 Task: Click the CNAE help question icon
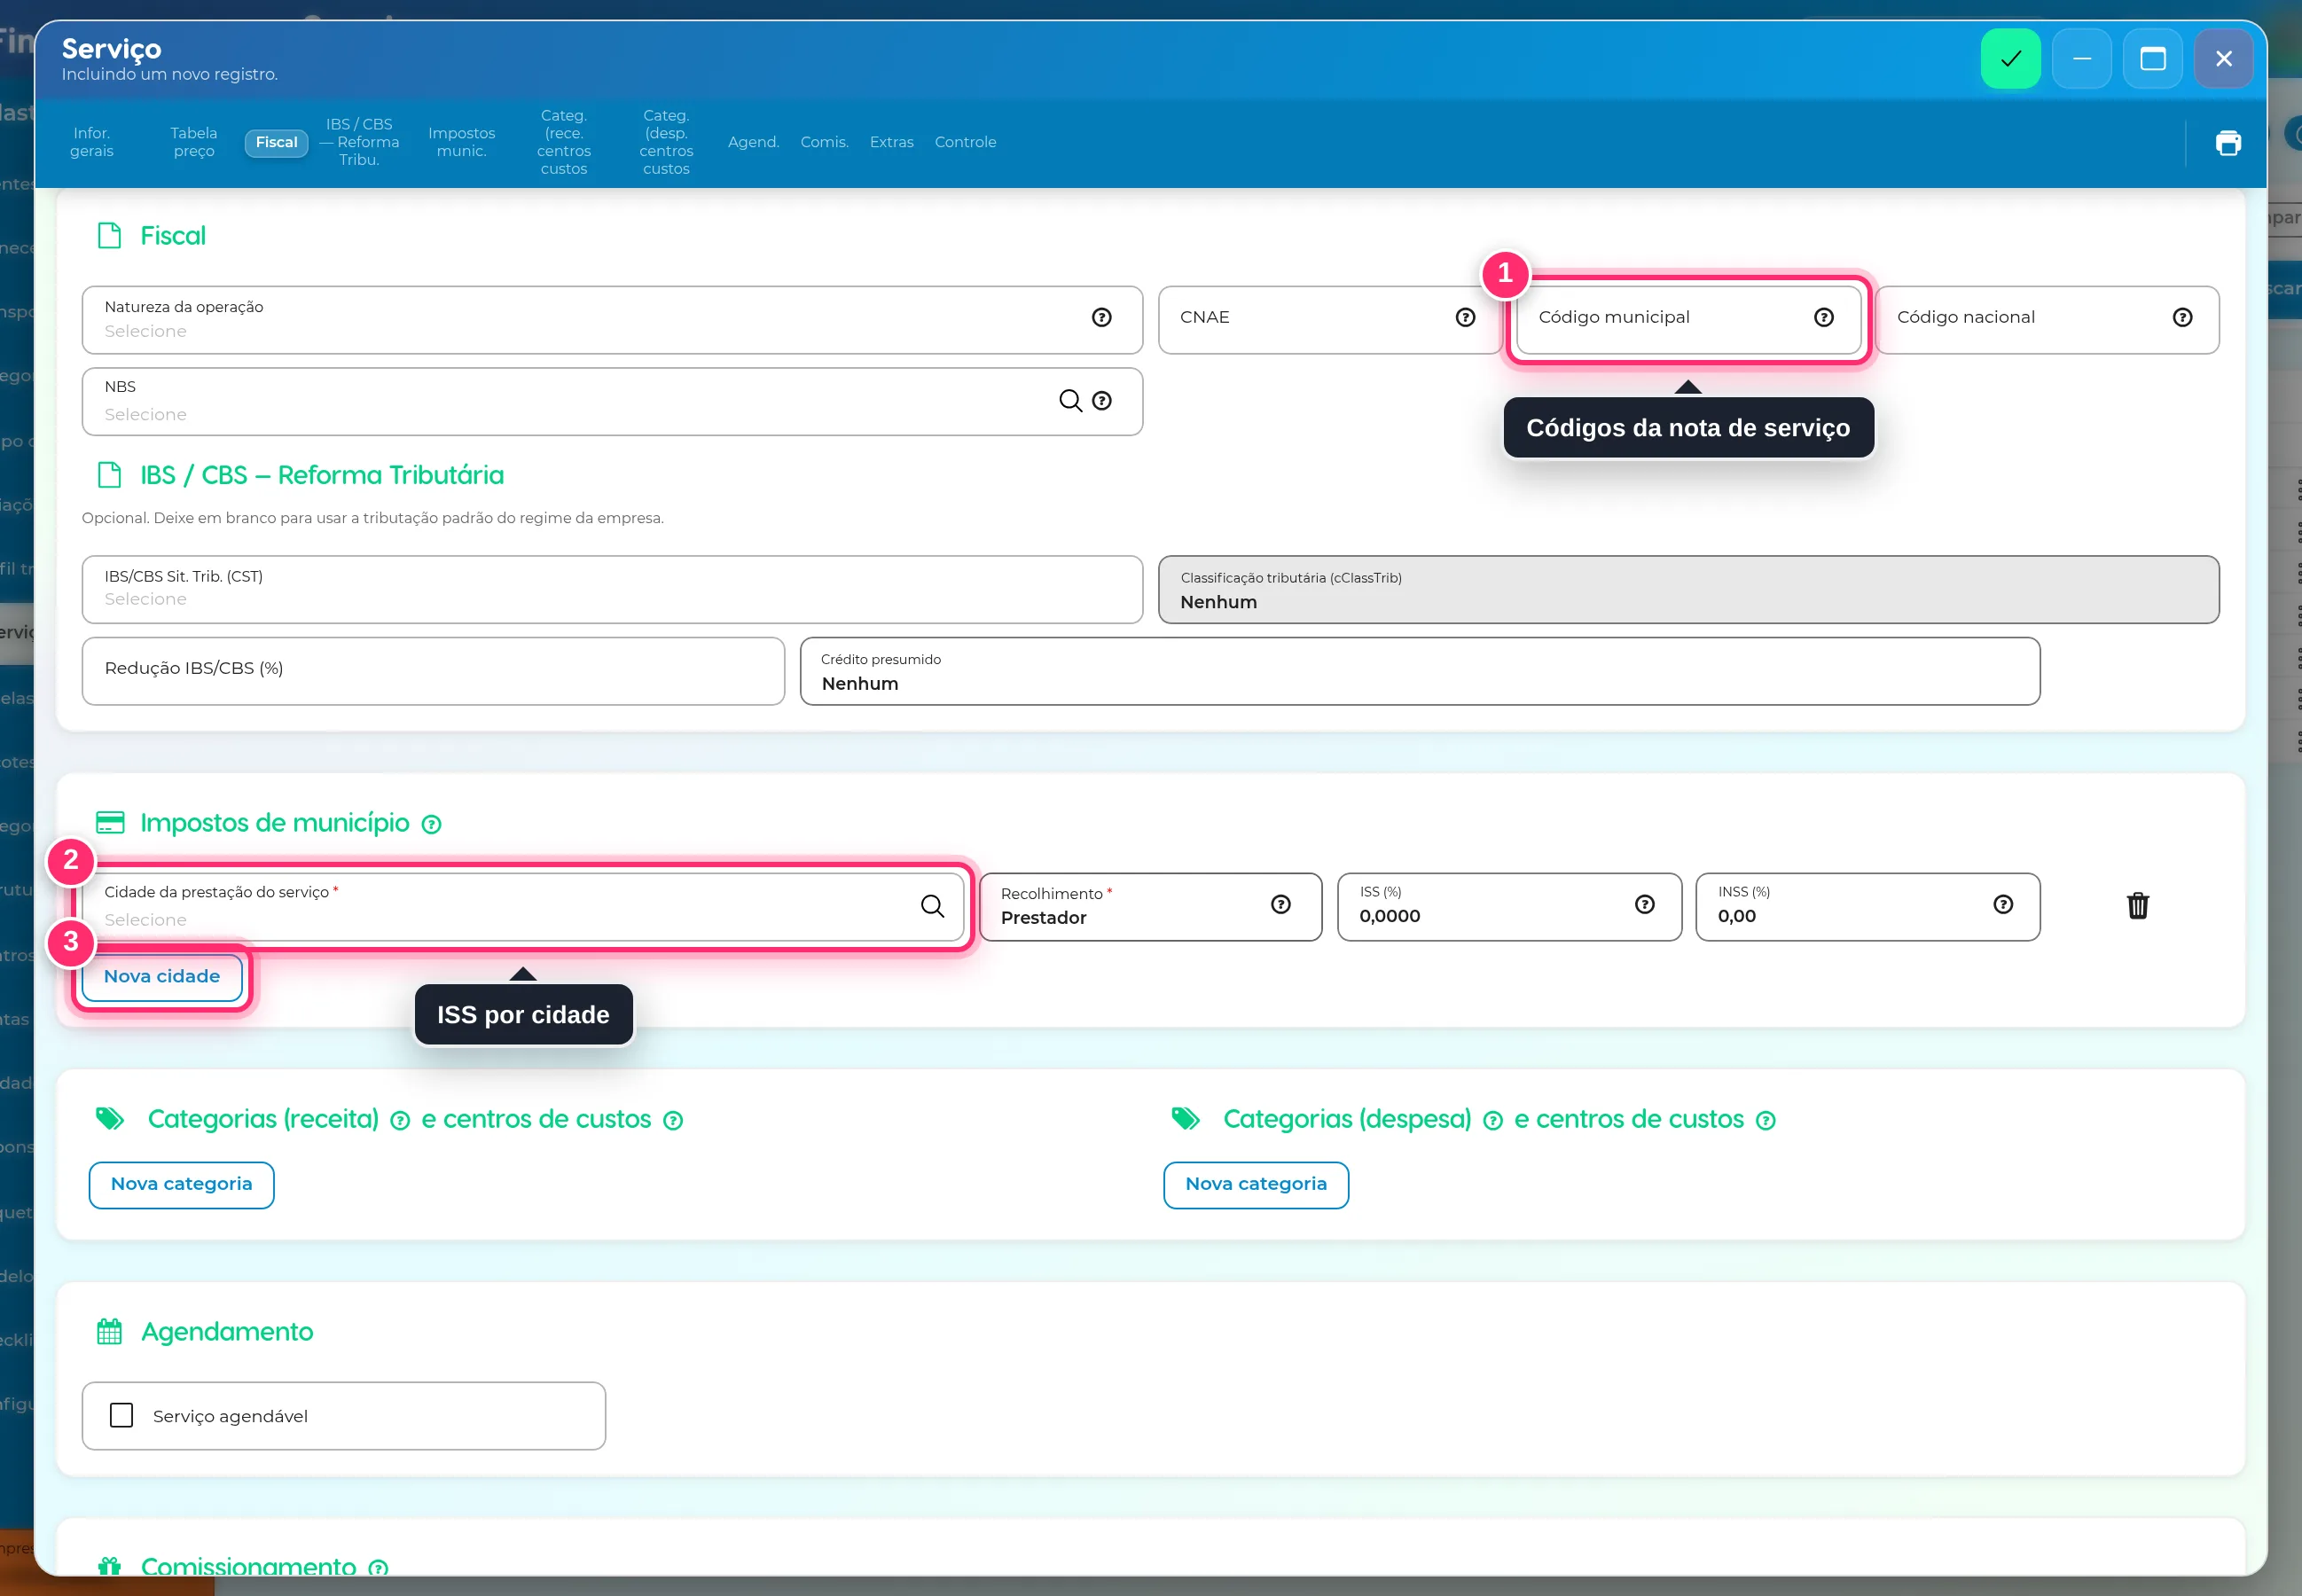pyautogui.click(x=1465, y=317)
